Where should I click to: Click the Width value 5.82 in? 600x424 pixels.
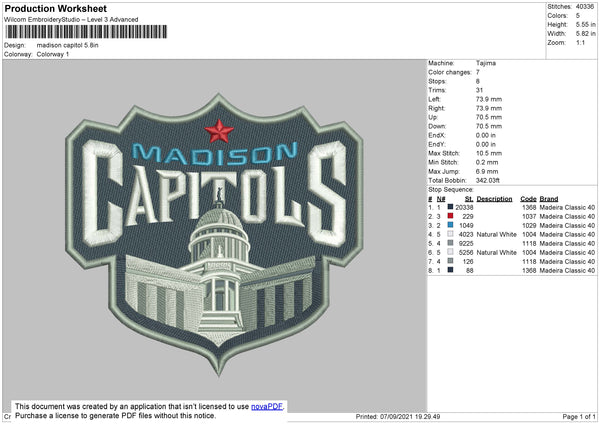point(585,34)
